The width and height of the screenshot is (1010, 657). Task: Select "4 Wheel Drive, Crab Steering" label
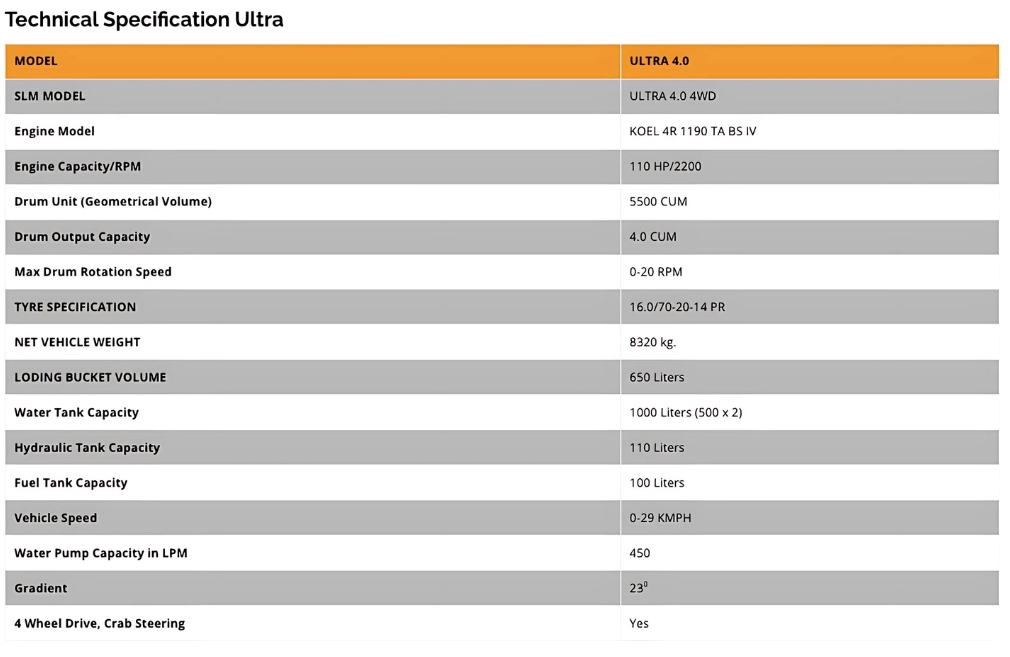coord(99,624)
